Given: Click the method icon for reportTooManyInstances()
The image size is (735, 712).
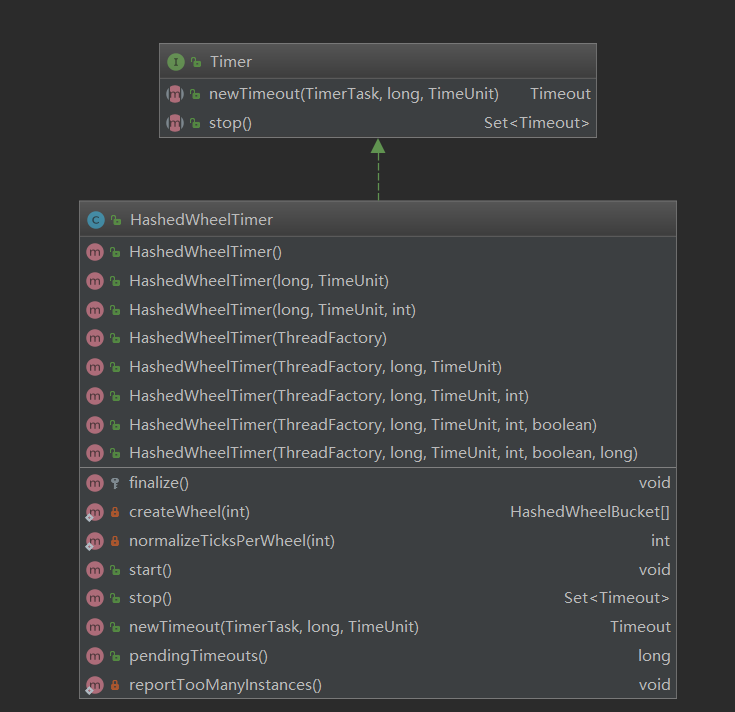Looking at the screenshot, I should tap(95, 686).
